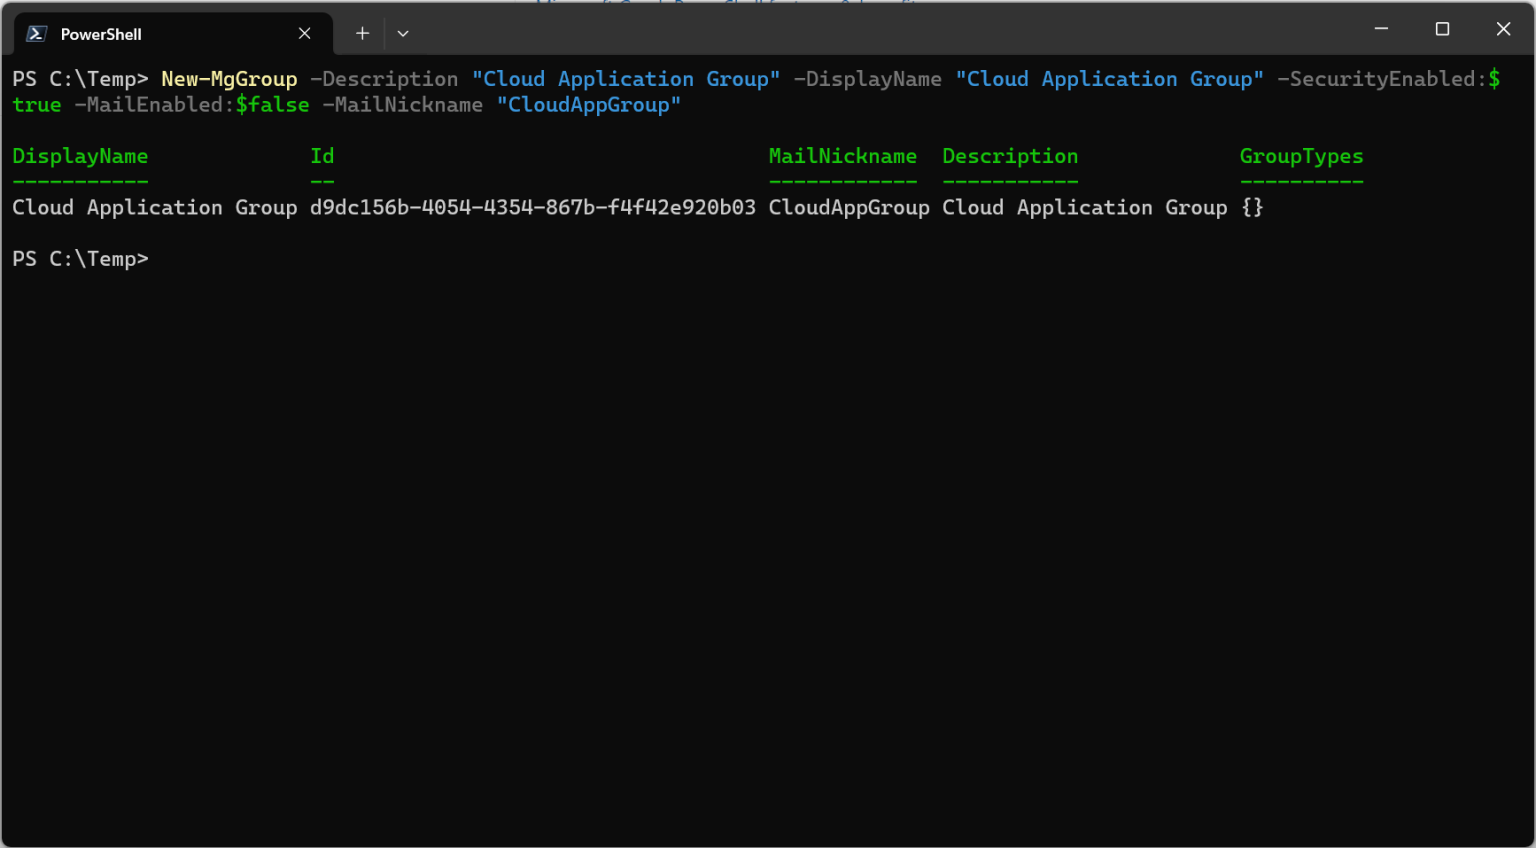Screen dimensions: 1536x848
Task: Close the terminal window
Action: click(1503, 29)
